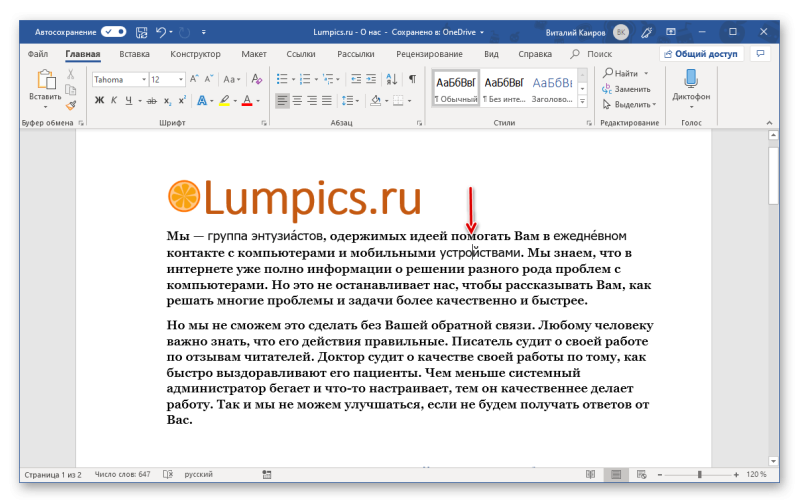
Task: Open the borders dropdown arrow
Action: [409, 101]
